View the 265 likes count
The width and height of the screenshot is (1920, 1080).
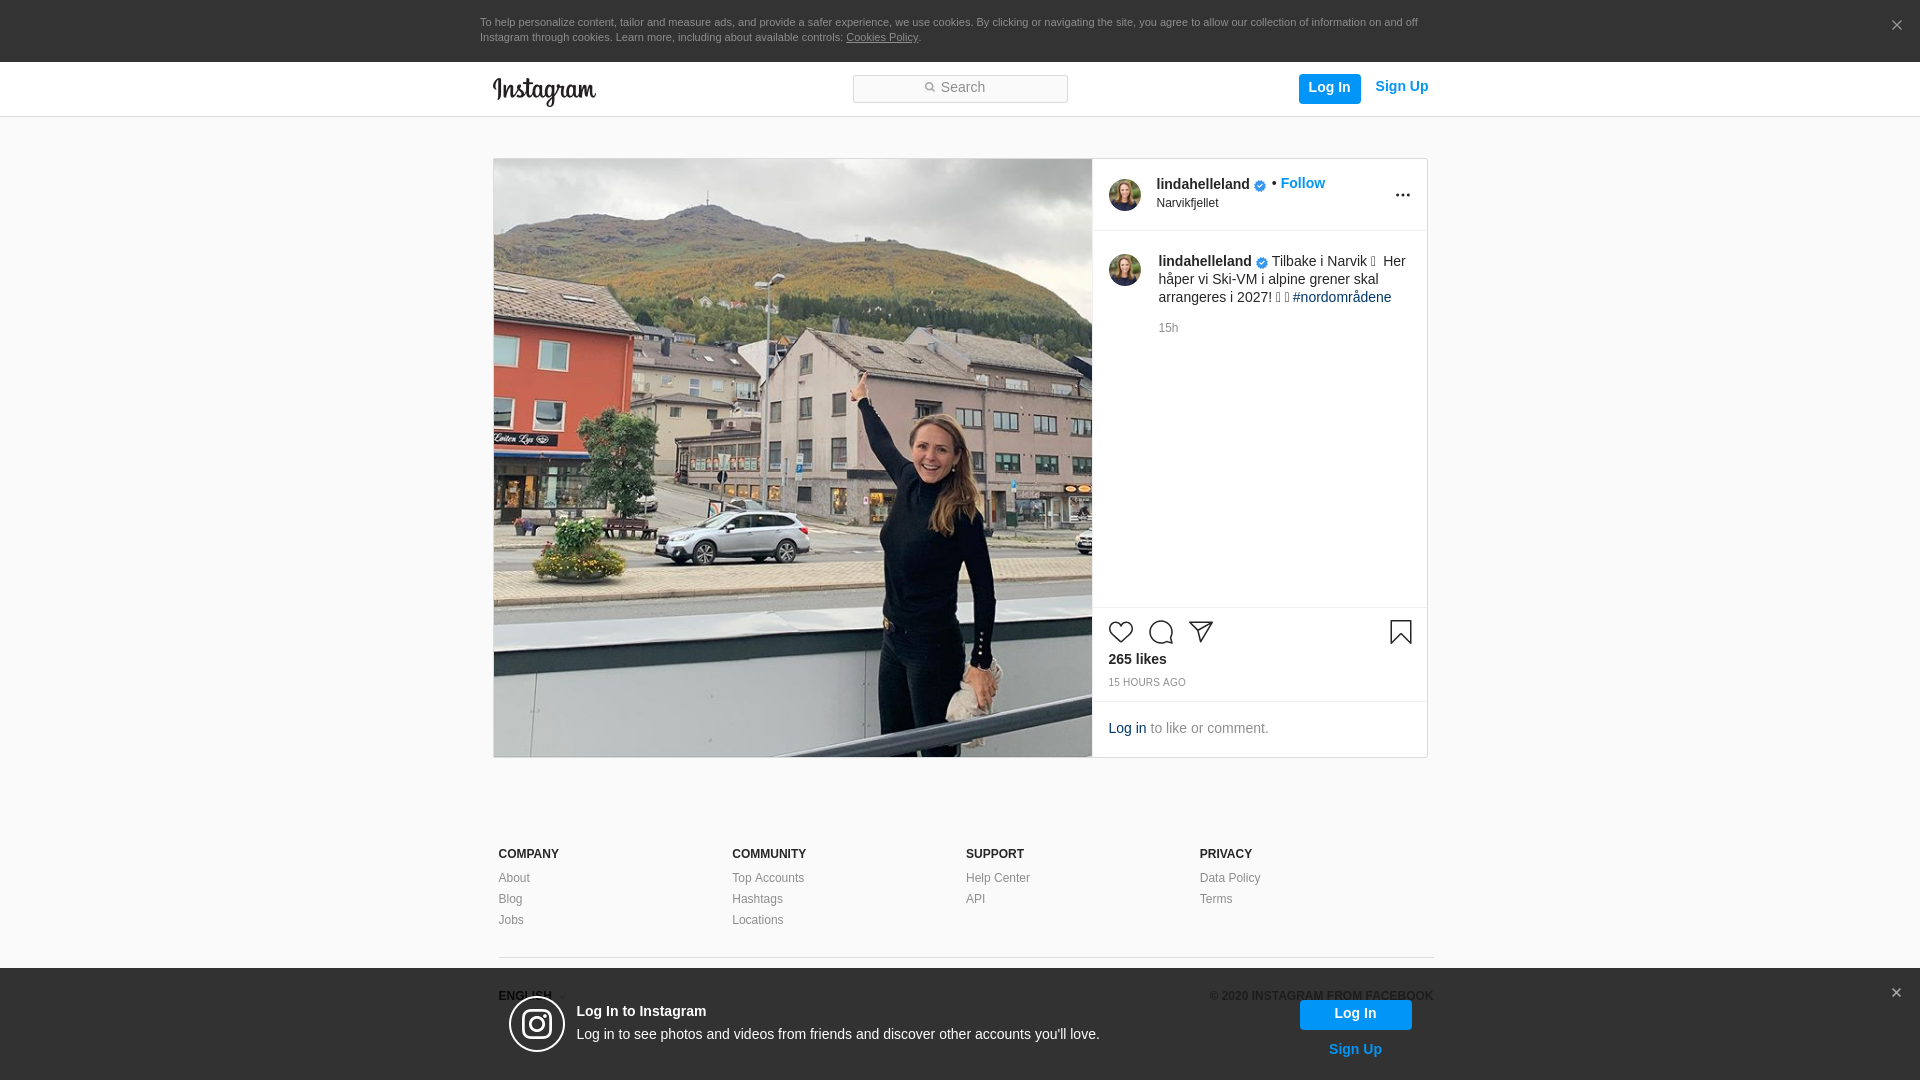point(1137,659)
